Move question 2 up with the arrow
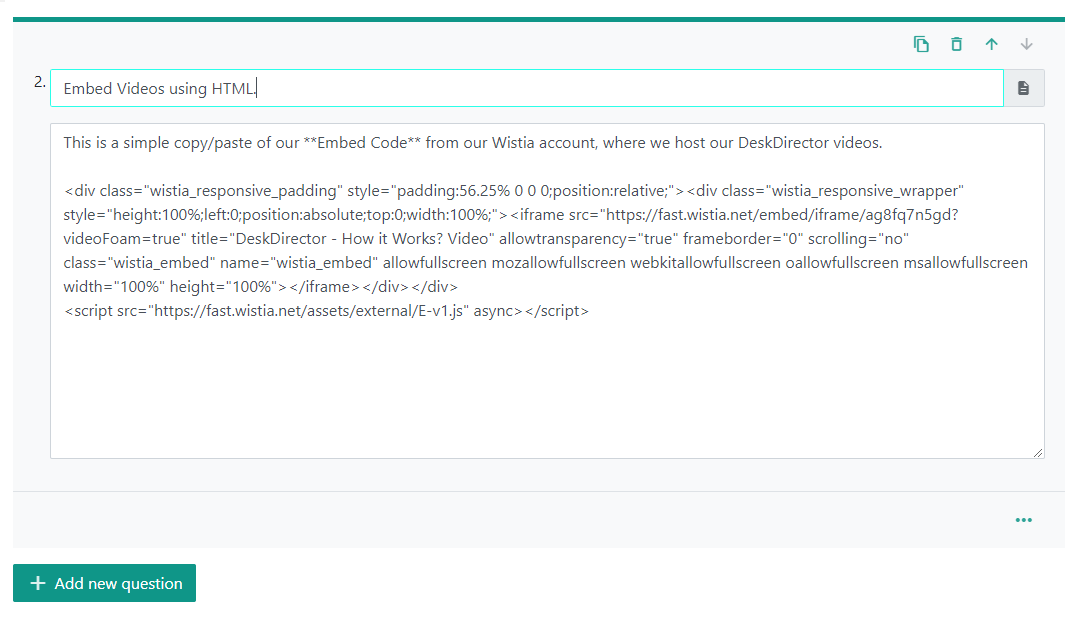The height and width of the screenshot is (623, 1080). [991, 44]
